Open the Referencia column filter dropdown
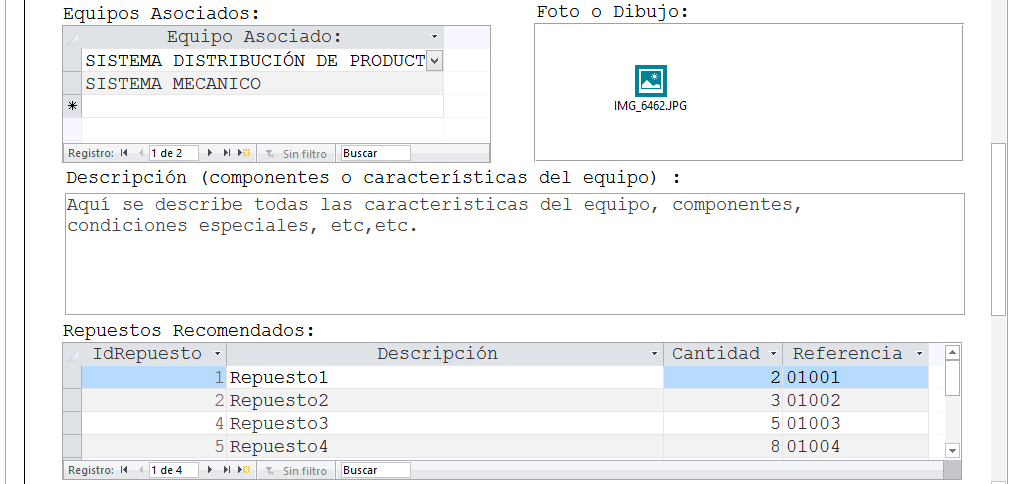Image resolution: width=1014 pixels, height=484 pixels. tap(919, 354)
